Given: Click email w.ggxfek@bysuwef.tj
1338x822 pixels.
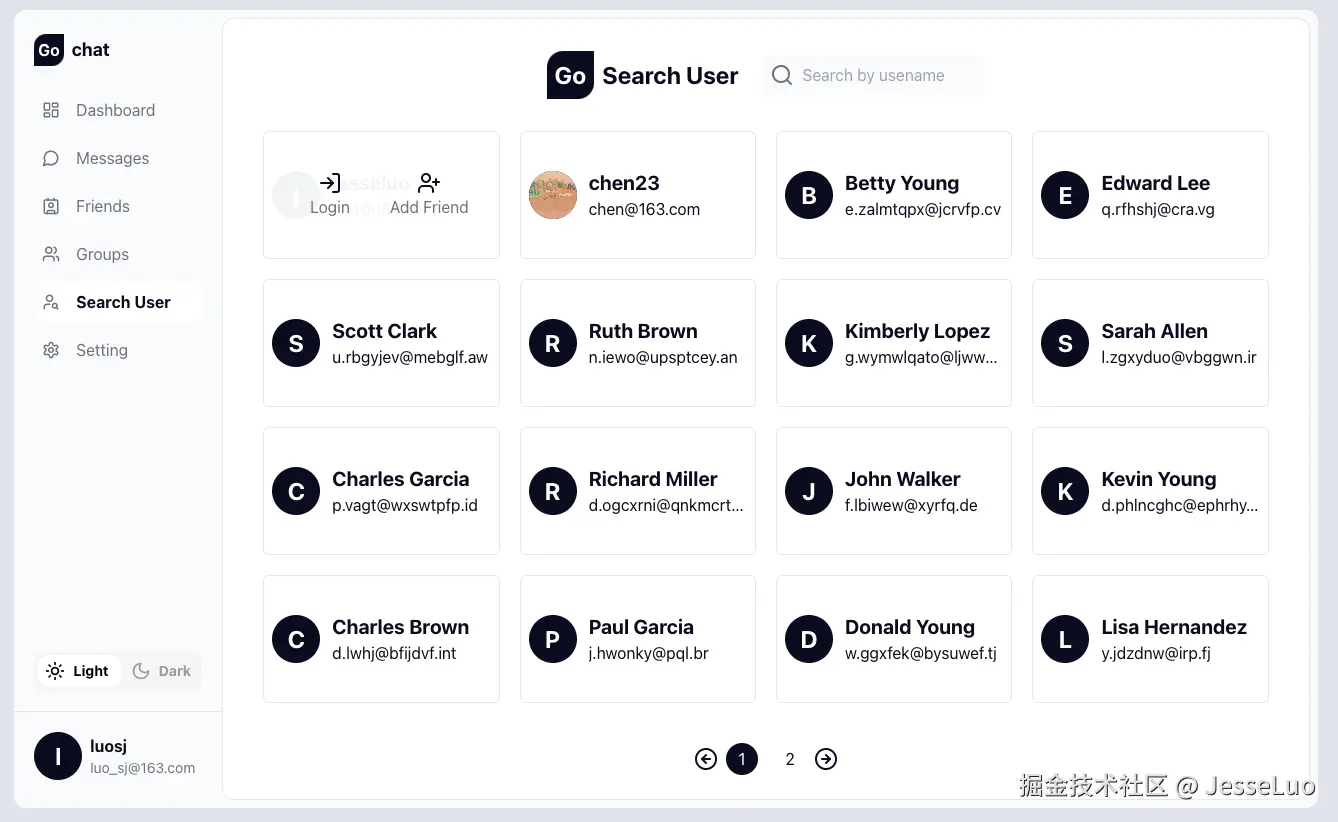Looking at the screenshot, I should 921,653.
